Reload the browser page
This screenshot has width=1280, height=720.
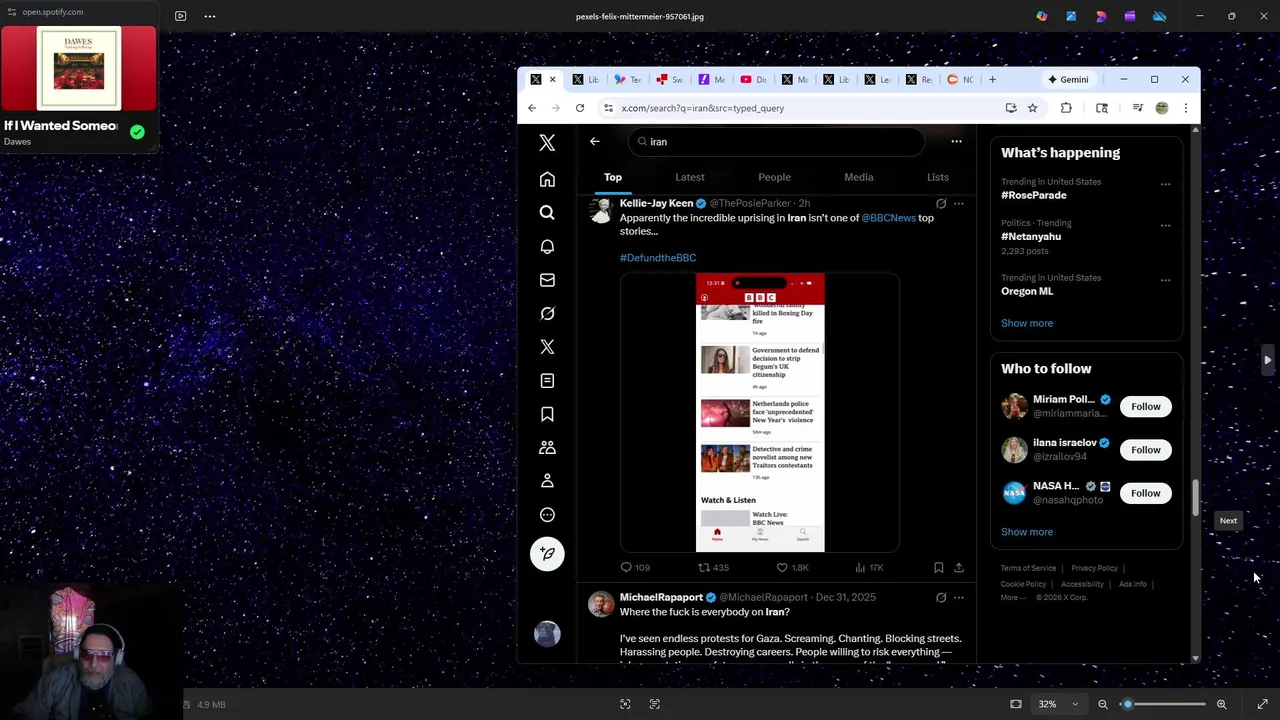580,108
